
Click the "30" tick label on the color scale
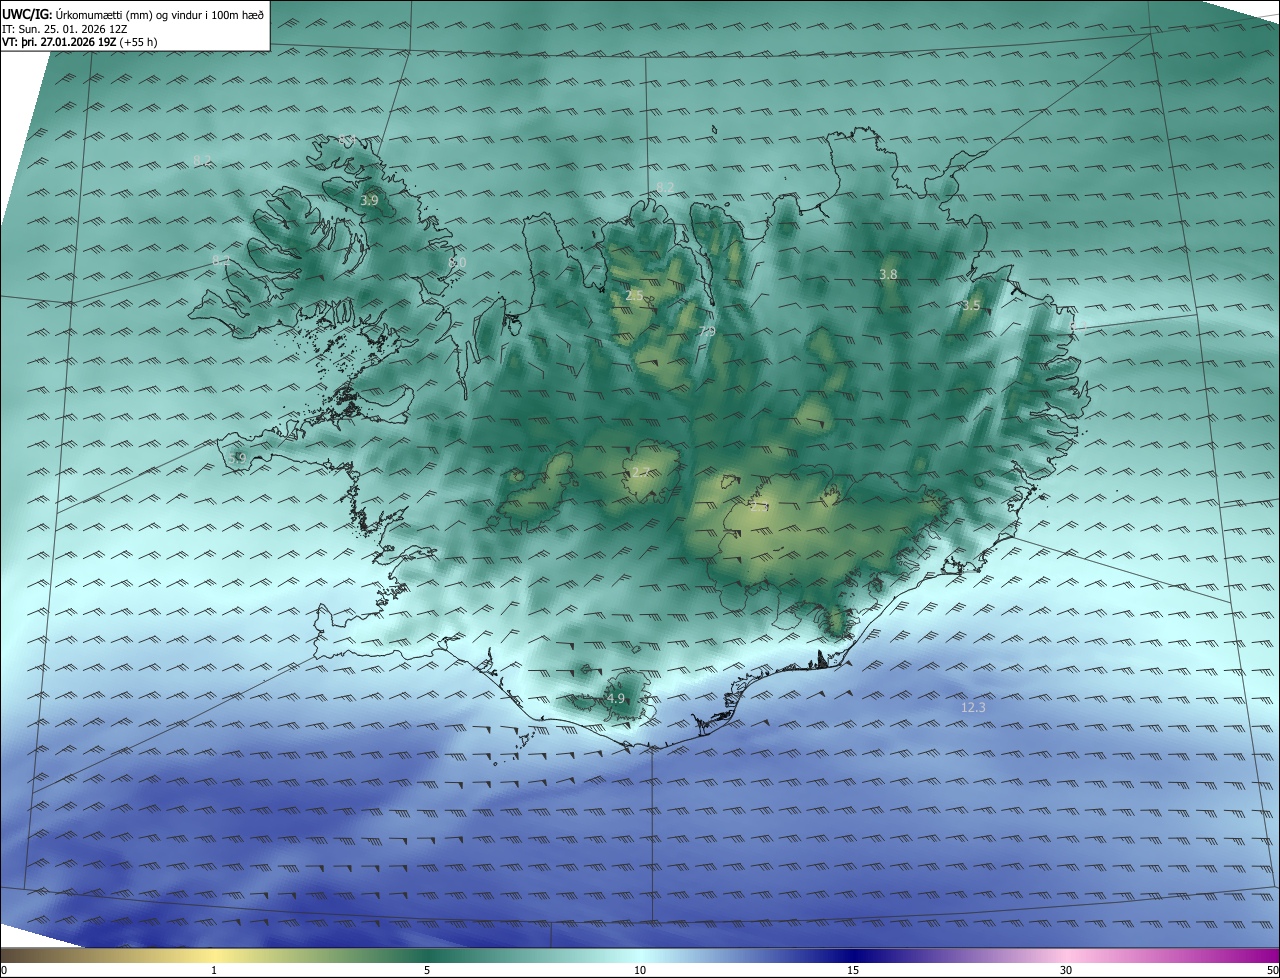[1066, 971]
